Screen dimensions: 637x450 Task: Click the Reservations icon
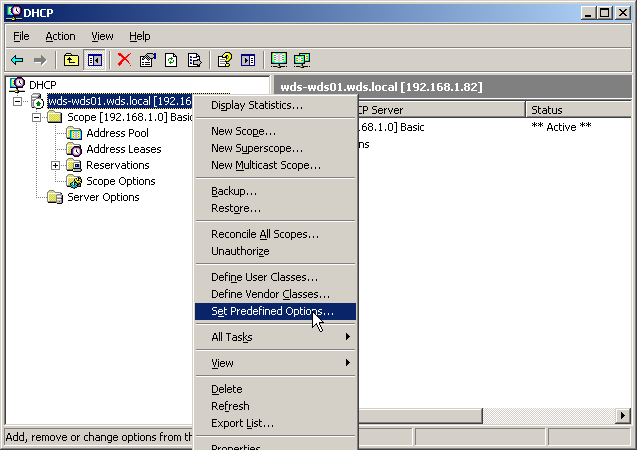pos(74,165)
